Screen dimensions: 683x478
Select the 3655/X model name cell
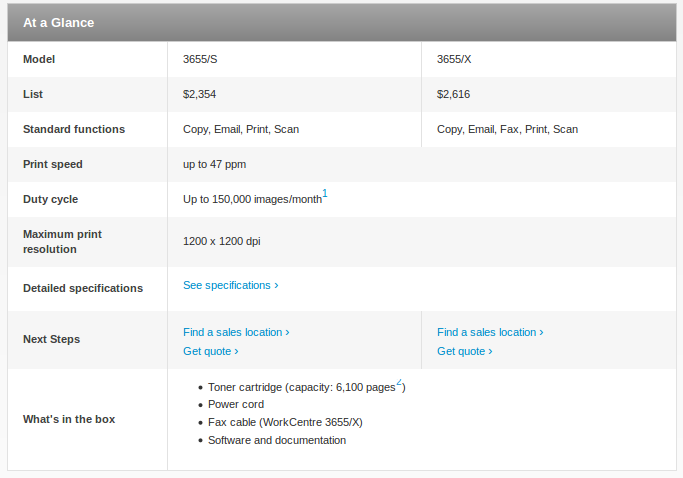[454, 59]
